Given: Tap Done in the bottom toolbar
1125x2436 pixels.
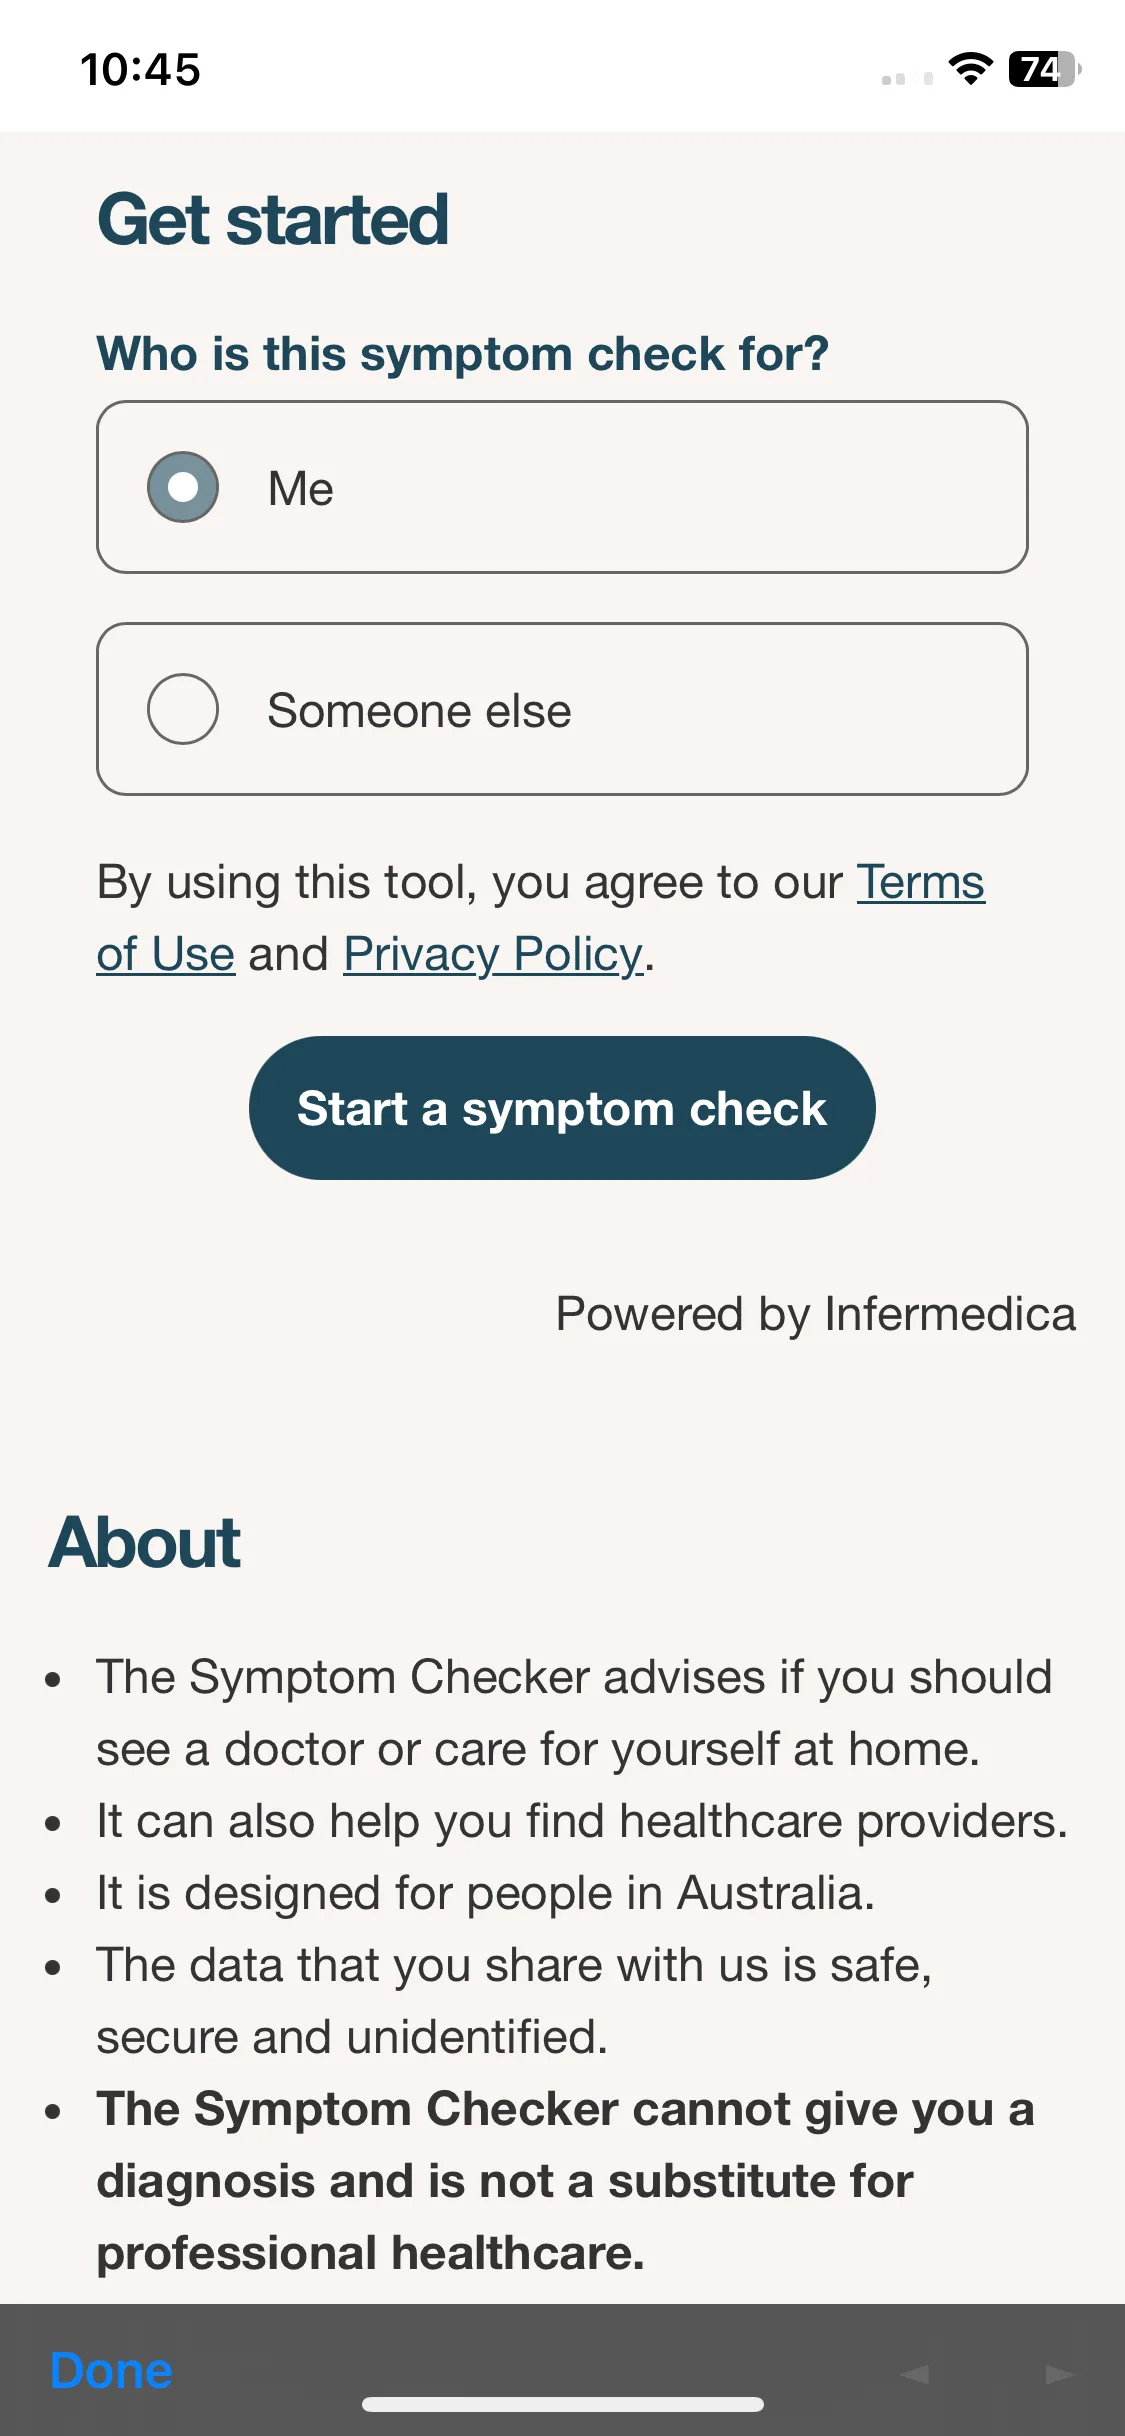Looking at the screenshot, I should 111,2370.
